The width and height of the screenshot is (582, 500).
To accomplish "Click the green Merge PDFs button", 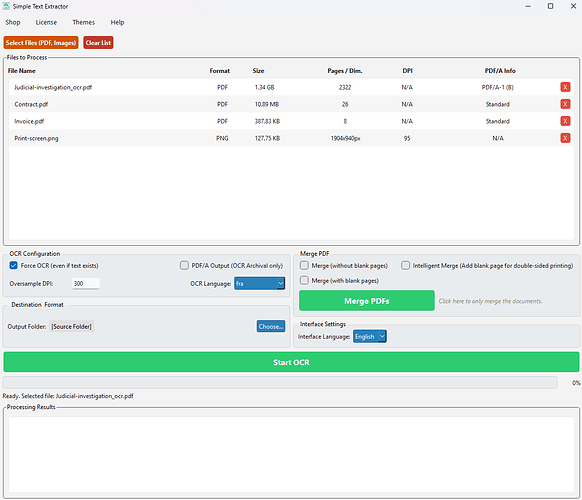I will [367, 301].
